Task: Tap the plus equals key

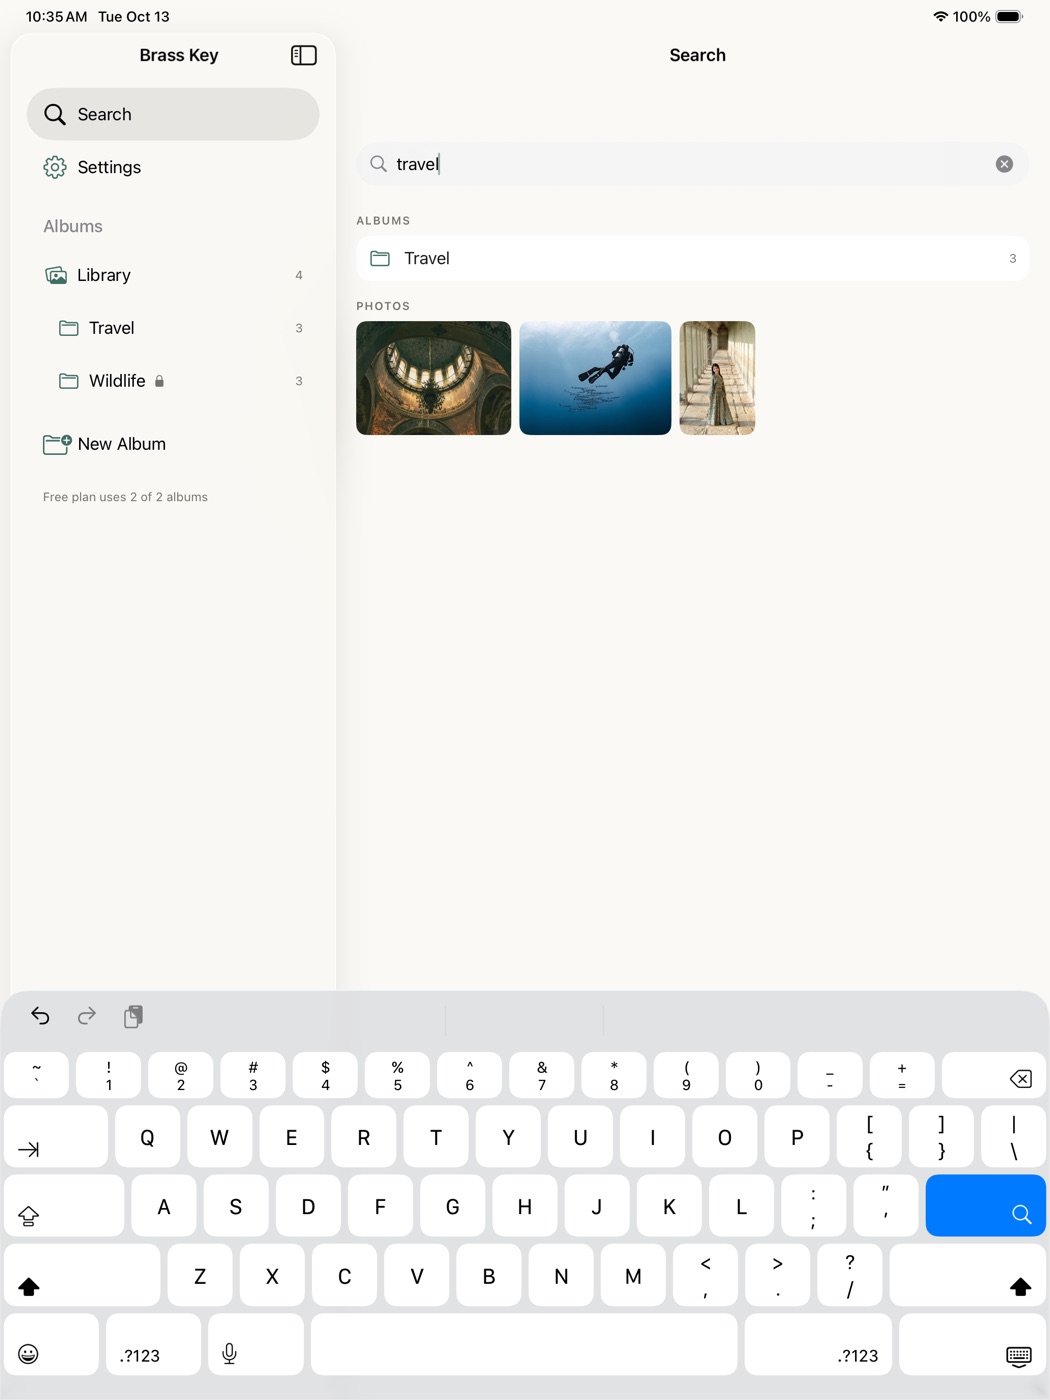Action: click(x=902, y=1076)
